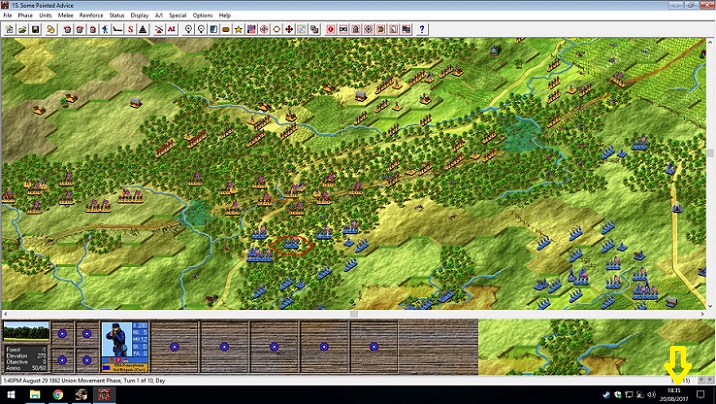Click the yellow ring toolbar icon

(276, 30)
